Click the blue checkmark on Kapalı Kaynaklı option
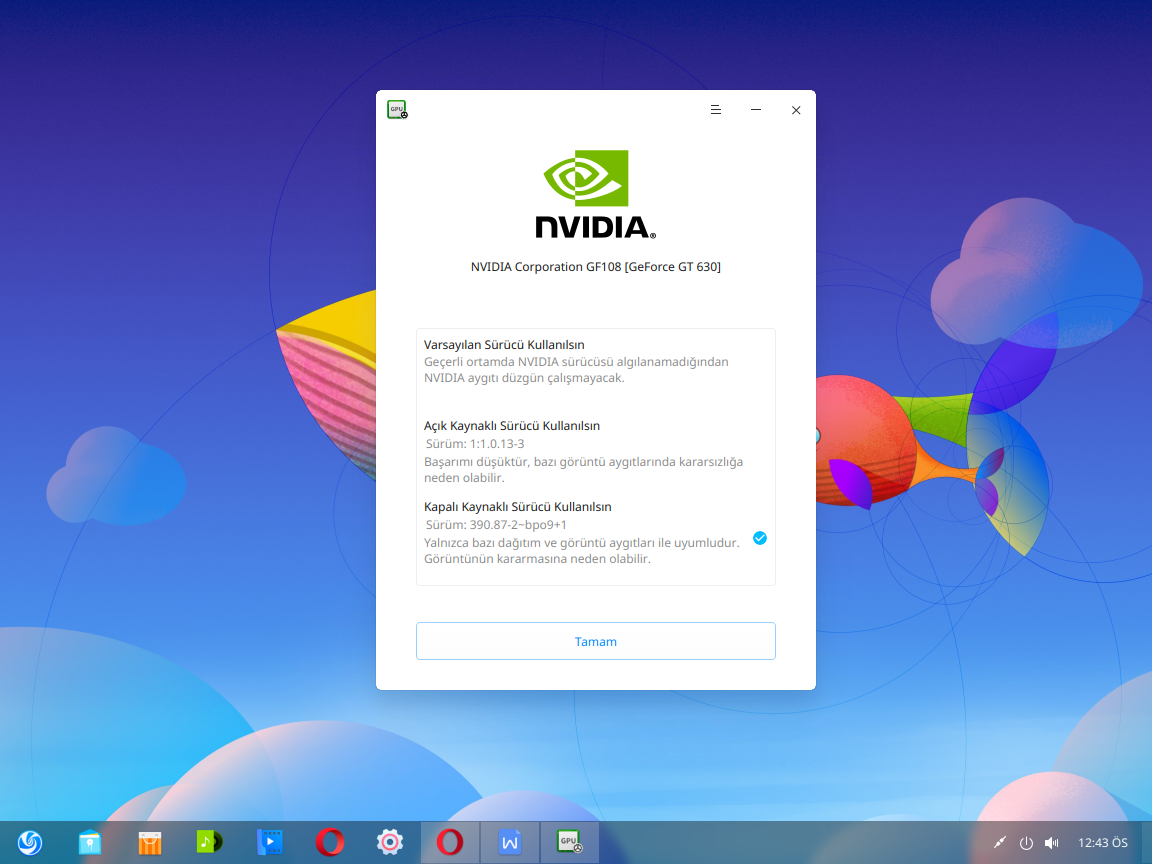This screenshot has width=1152, height=864. [x=760, y=539]
